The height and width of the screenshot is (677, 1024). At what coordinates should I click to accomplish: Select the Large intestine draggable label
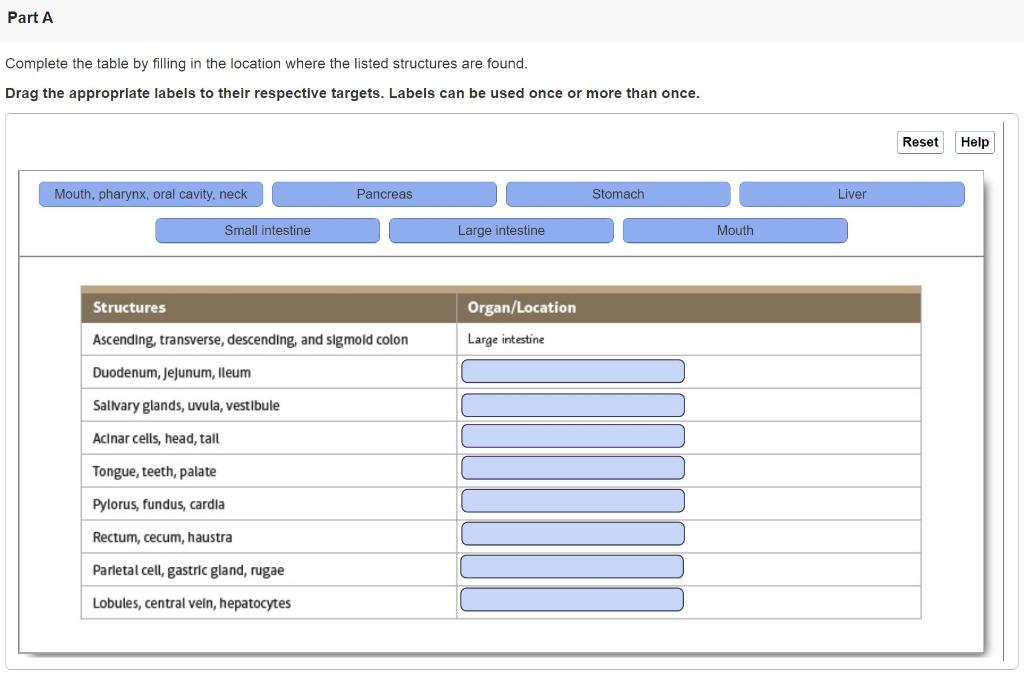[501, 230]
